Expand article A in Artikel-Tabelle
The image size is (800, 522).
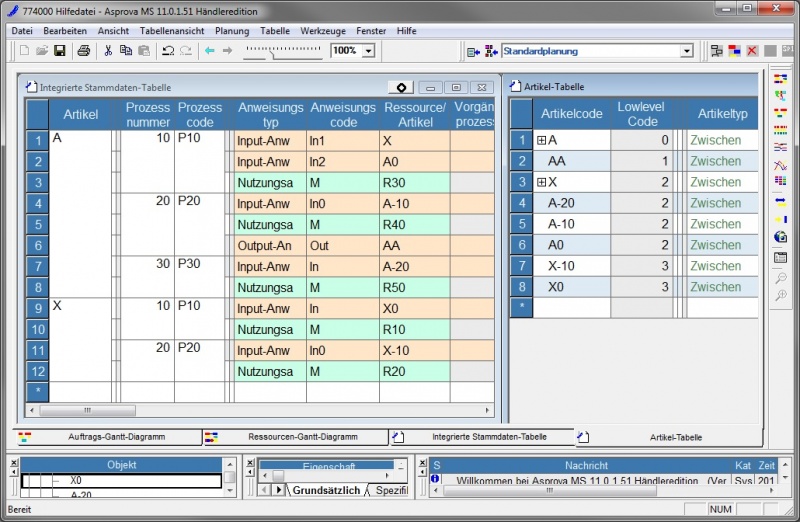pyautogui.click(x=541, y=141)
